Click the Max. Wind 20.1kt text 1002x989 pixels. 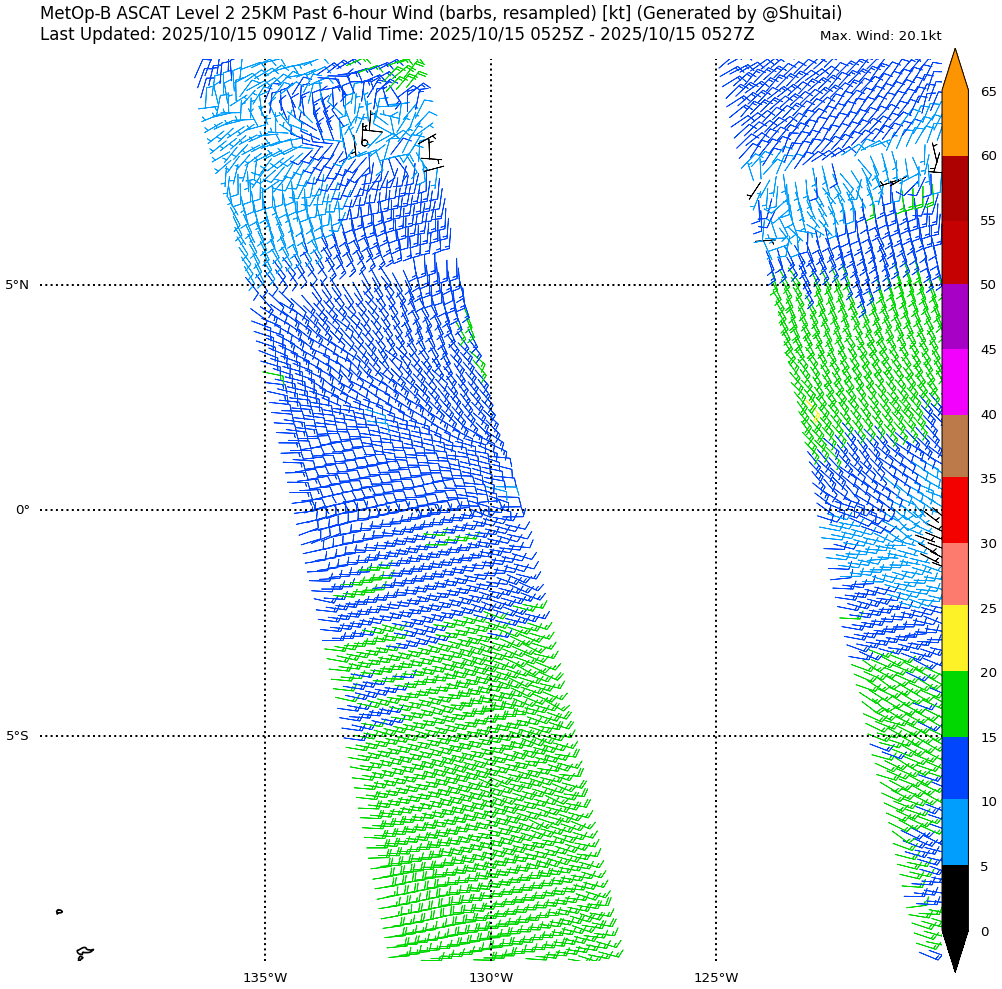(x=880, y=36)
